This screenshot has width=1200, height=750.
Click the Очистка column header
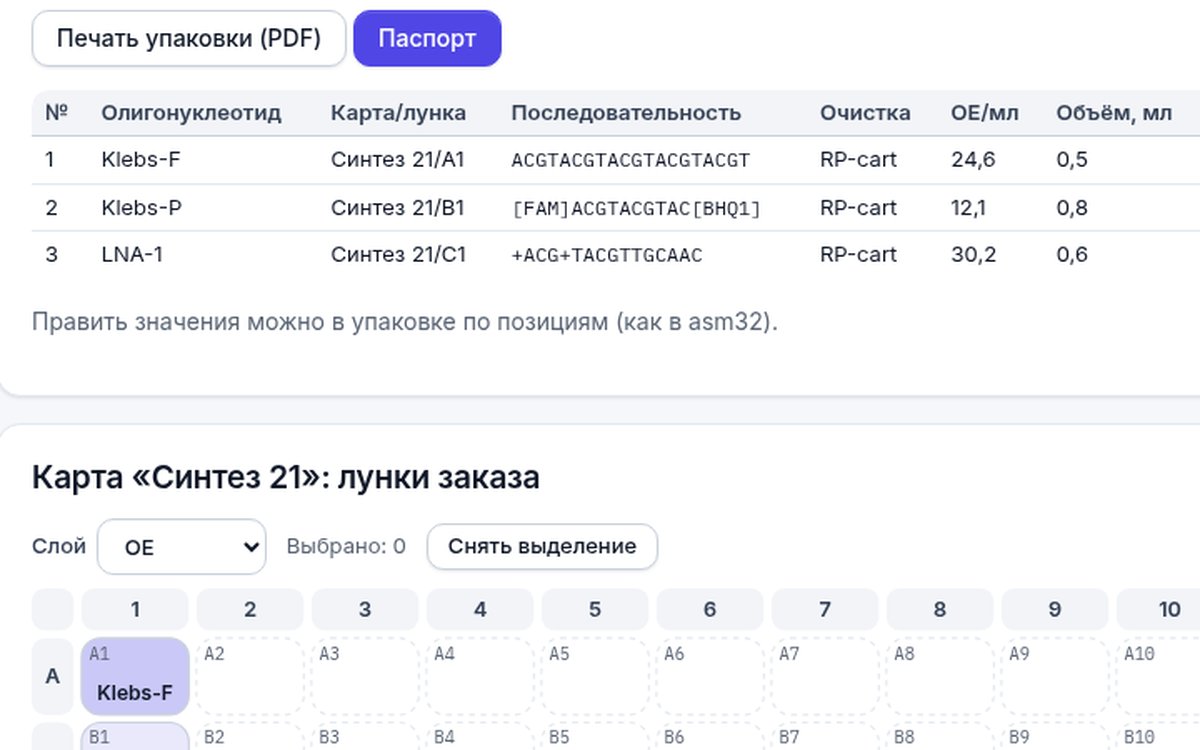(x=865, y=113)
